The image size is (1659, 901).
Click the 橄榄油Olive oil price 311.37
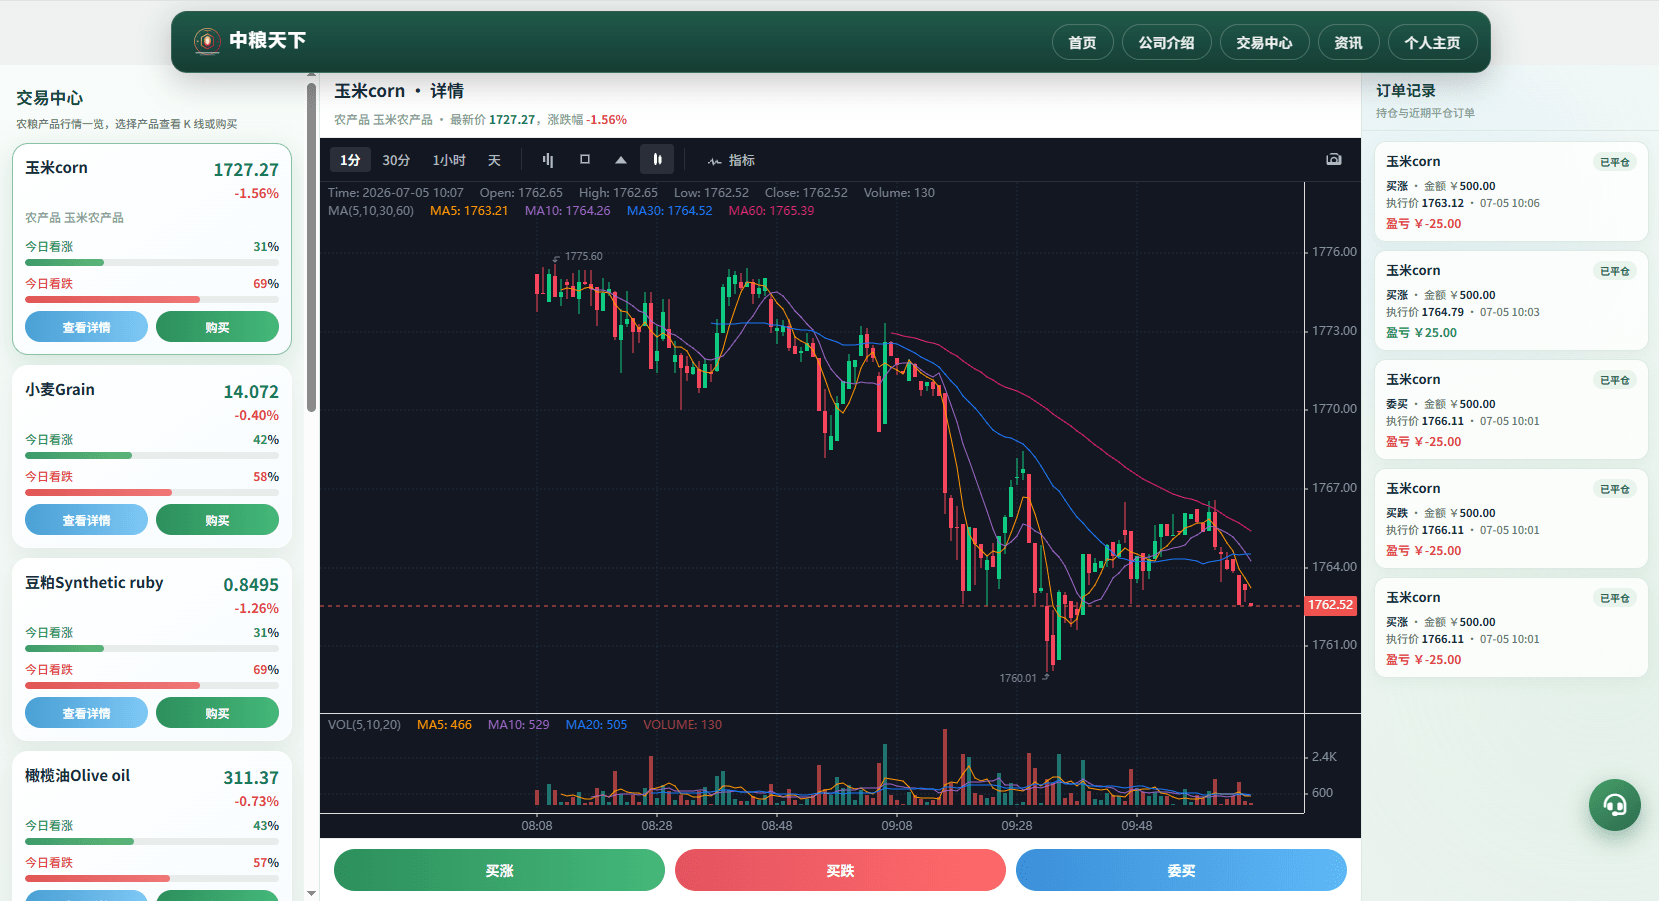click(x=251, y=778)
